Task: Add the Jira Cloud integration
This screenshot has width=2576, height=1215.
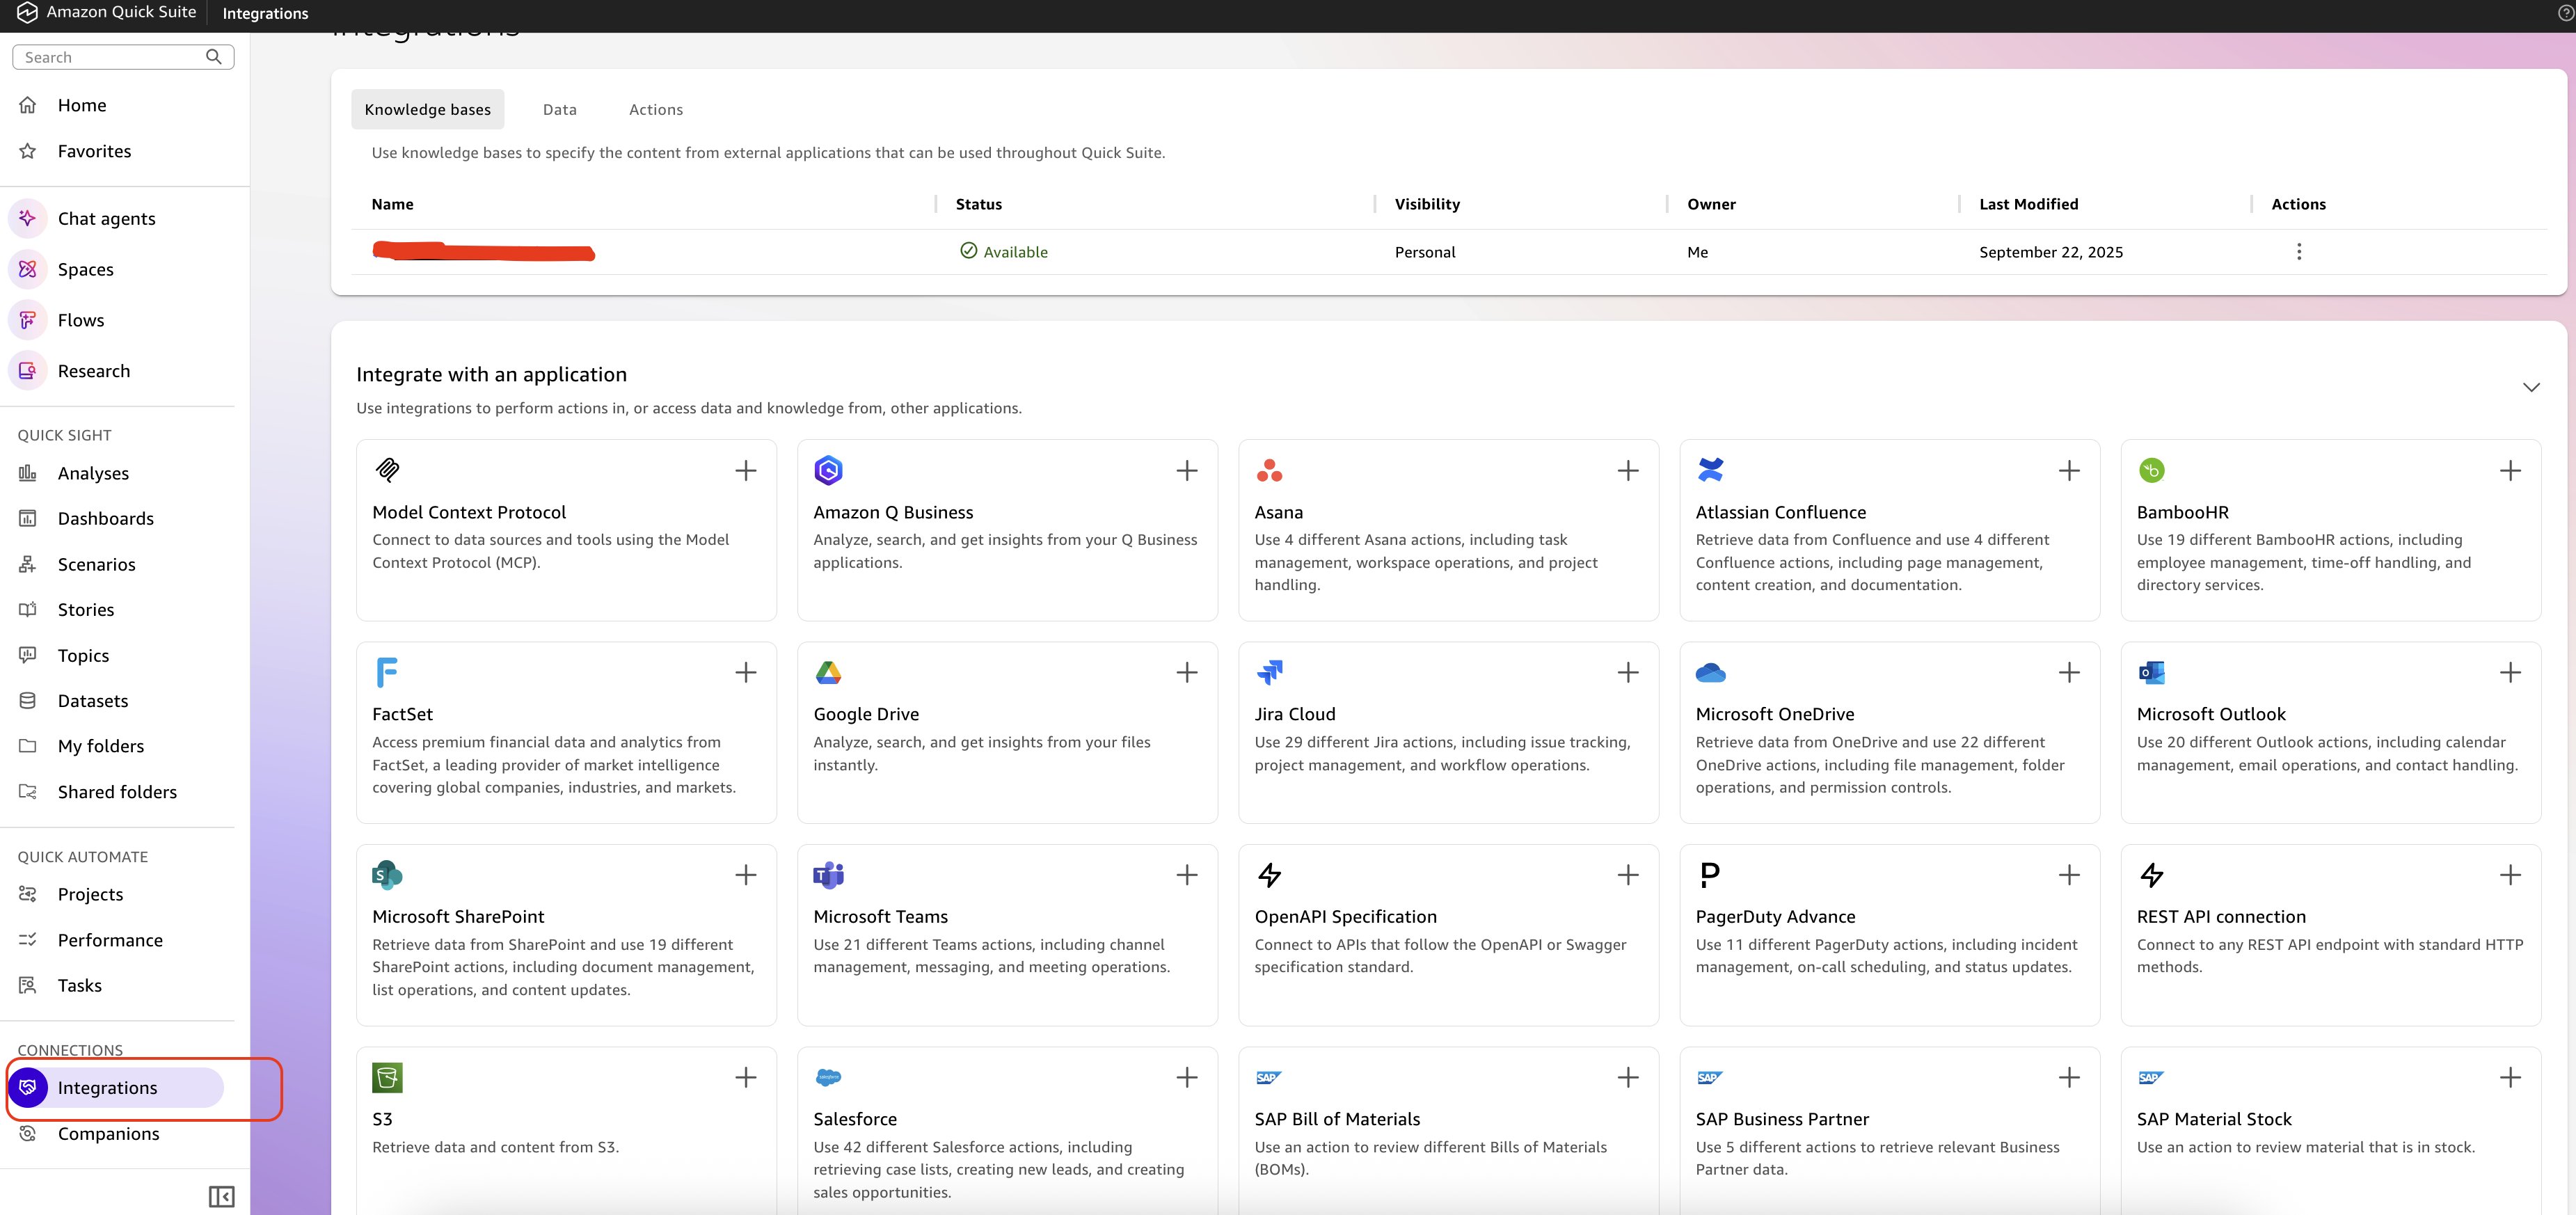Action: pyautogui.click(x=1627, y=673)
